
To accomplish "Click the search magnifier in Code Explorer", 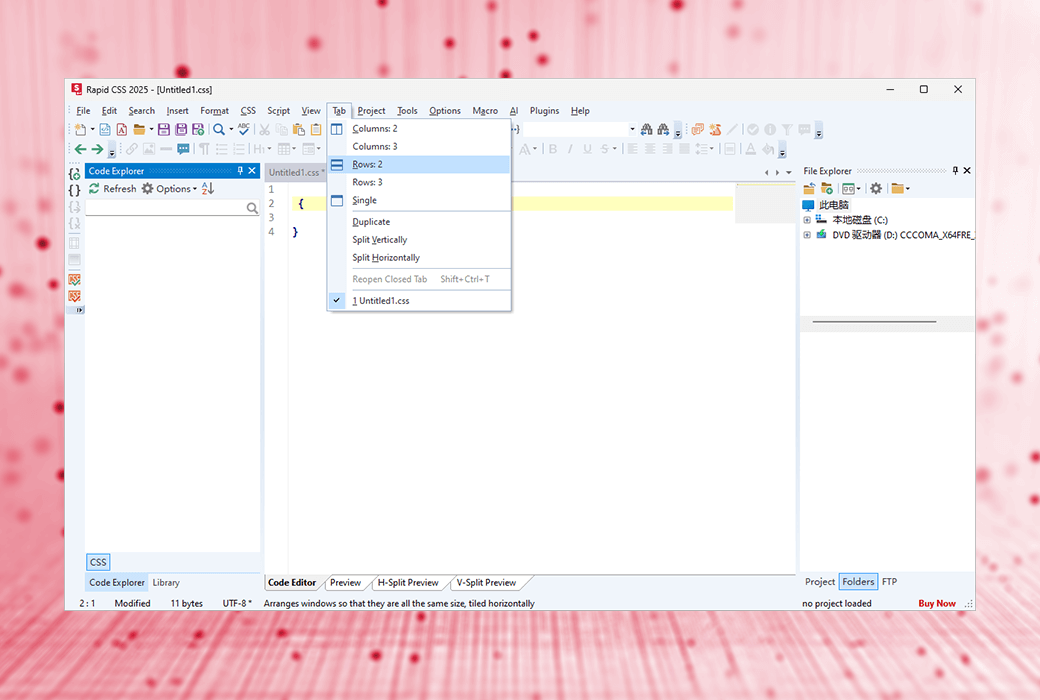I will tap(252, 208).
